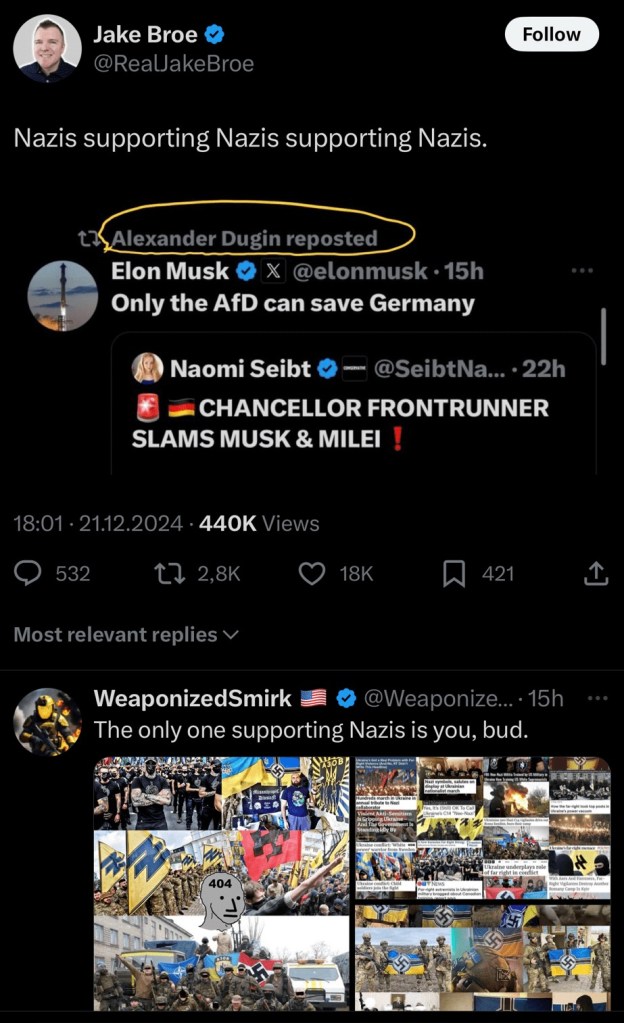The width and height of the screenshot is (624, 1023).
Task: Bookmark the post using the bookmark icon
Action: 454,573
